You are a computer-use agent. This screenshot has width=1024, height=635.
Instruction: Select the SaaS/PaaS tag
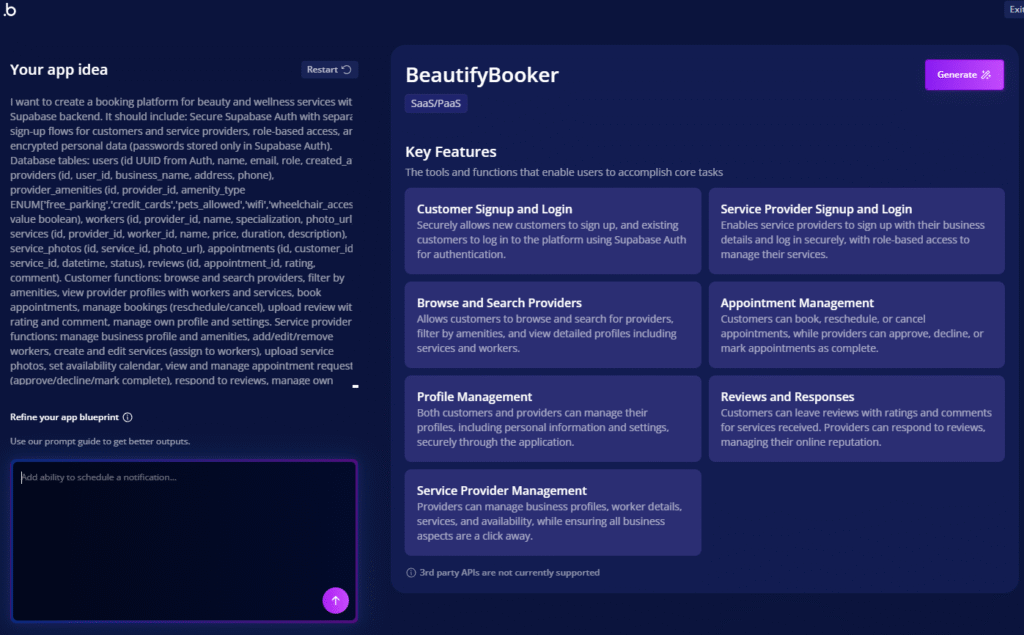click(438, 103)
